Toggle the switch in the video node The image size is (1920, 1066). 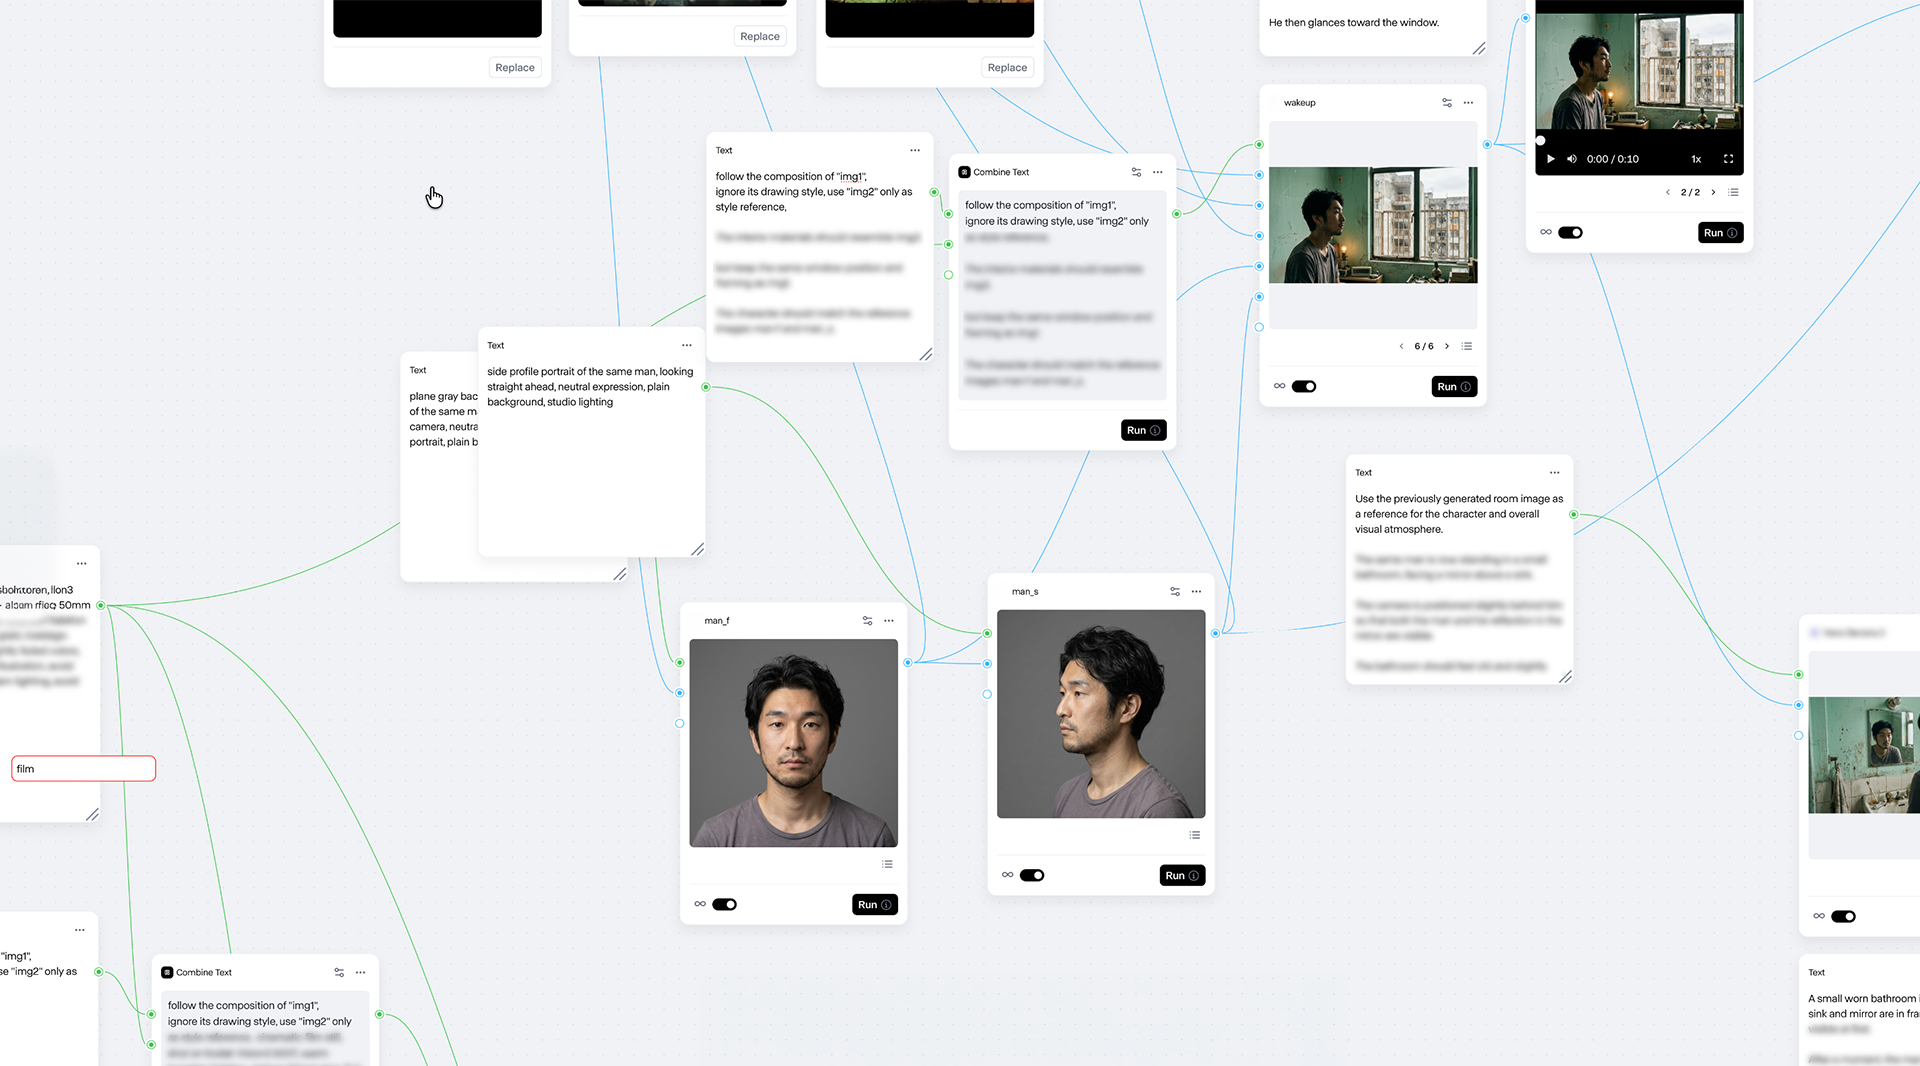1571,232
